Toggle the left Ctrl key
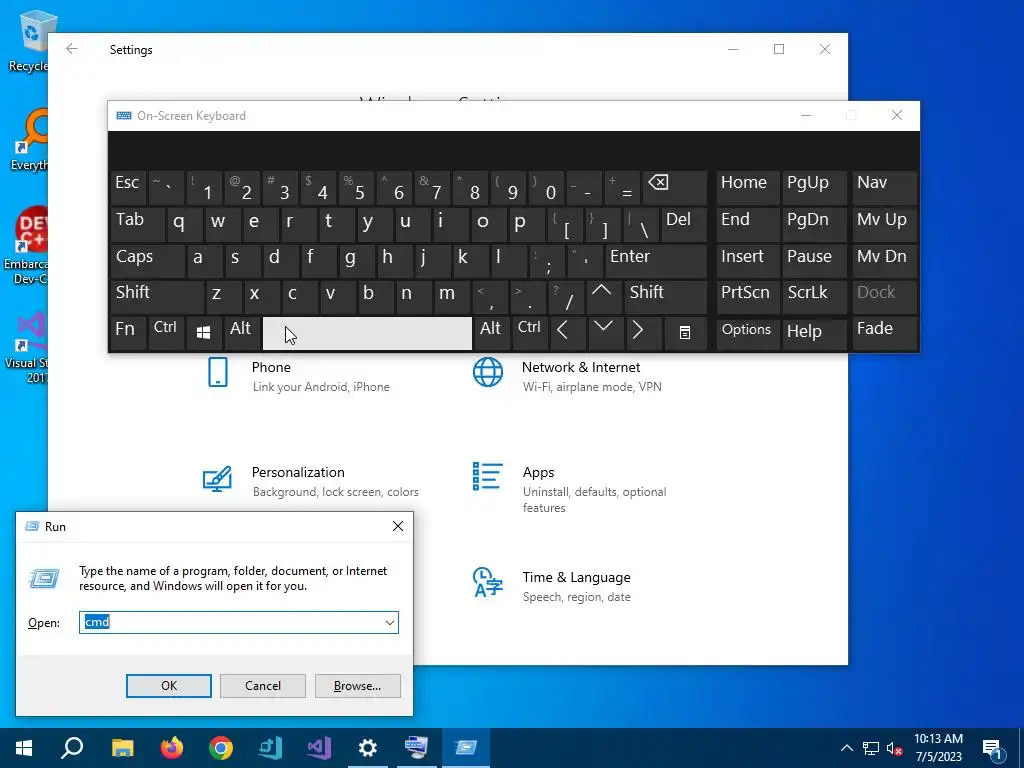Screen dimensions: 1024x768 (166, 333)
